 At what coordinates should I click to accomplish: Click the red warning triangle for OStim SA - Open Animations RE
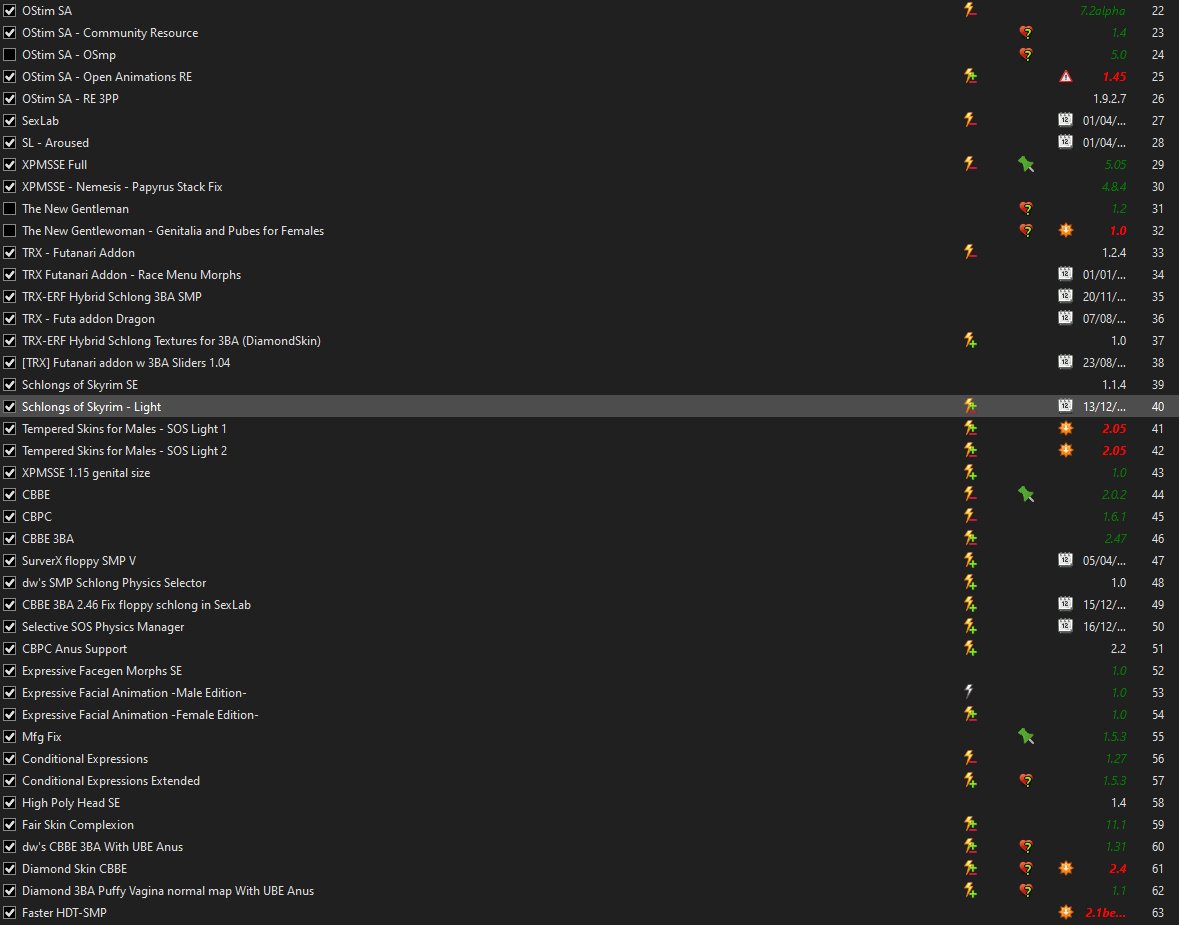coord(1065,77)
